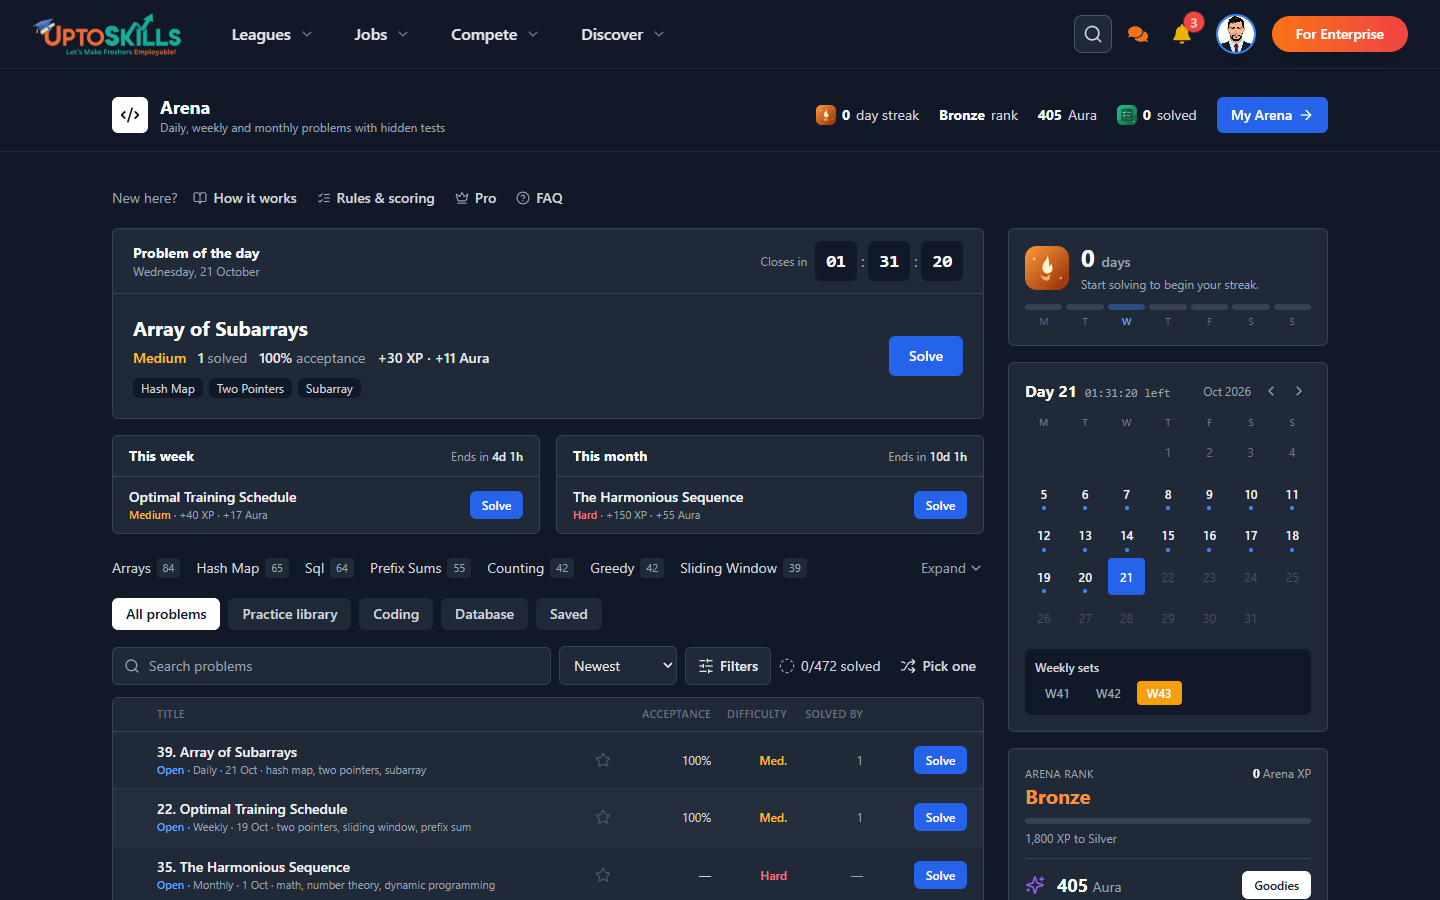Click the 'Array of Subarrays' heading
This screenshot has width=1440, height=900.
220,329
